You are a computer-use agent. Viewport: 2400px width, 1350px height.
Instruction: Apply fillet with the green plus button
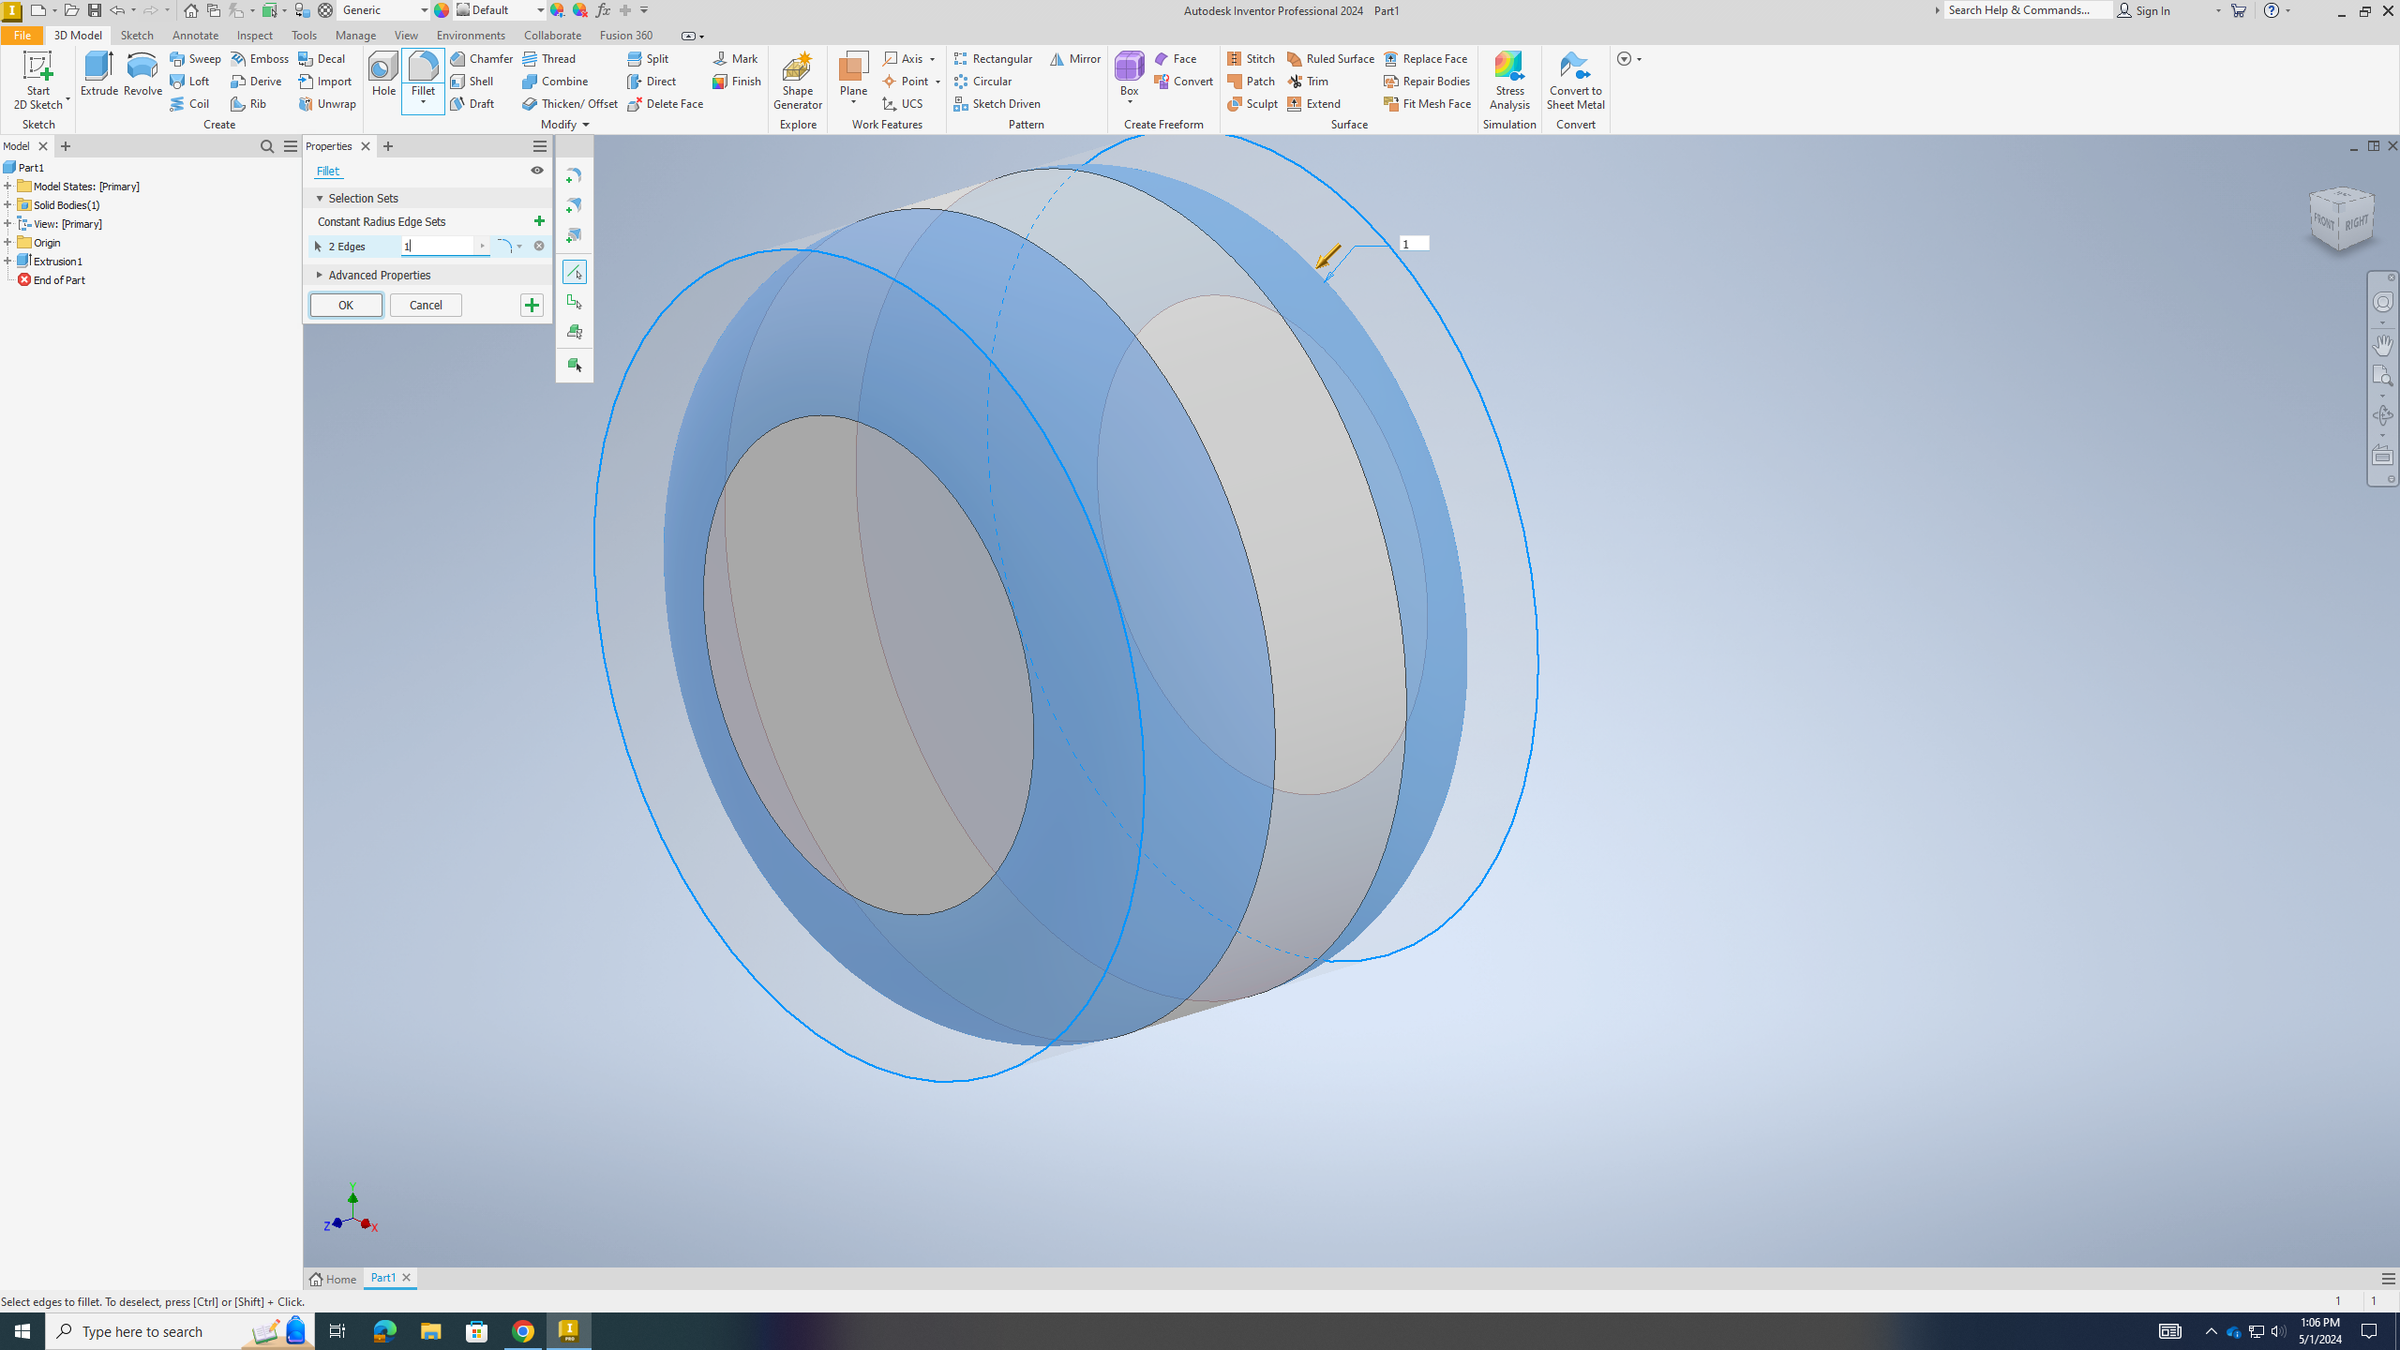click(532, 305)
